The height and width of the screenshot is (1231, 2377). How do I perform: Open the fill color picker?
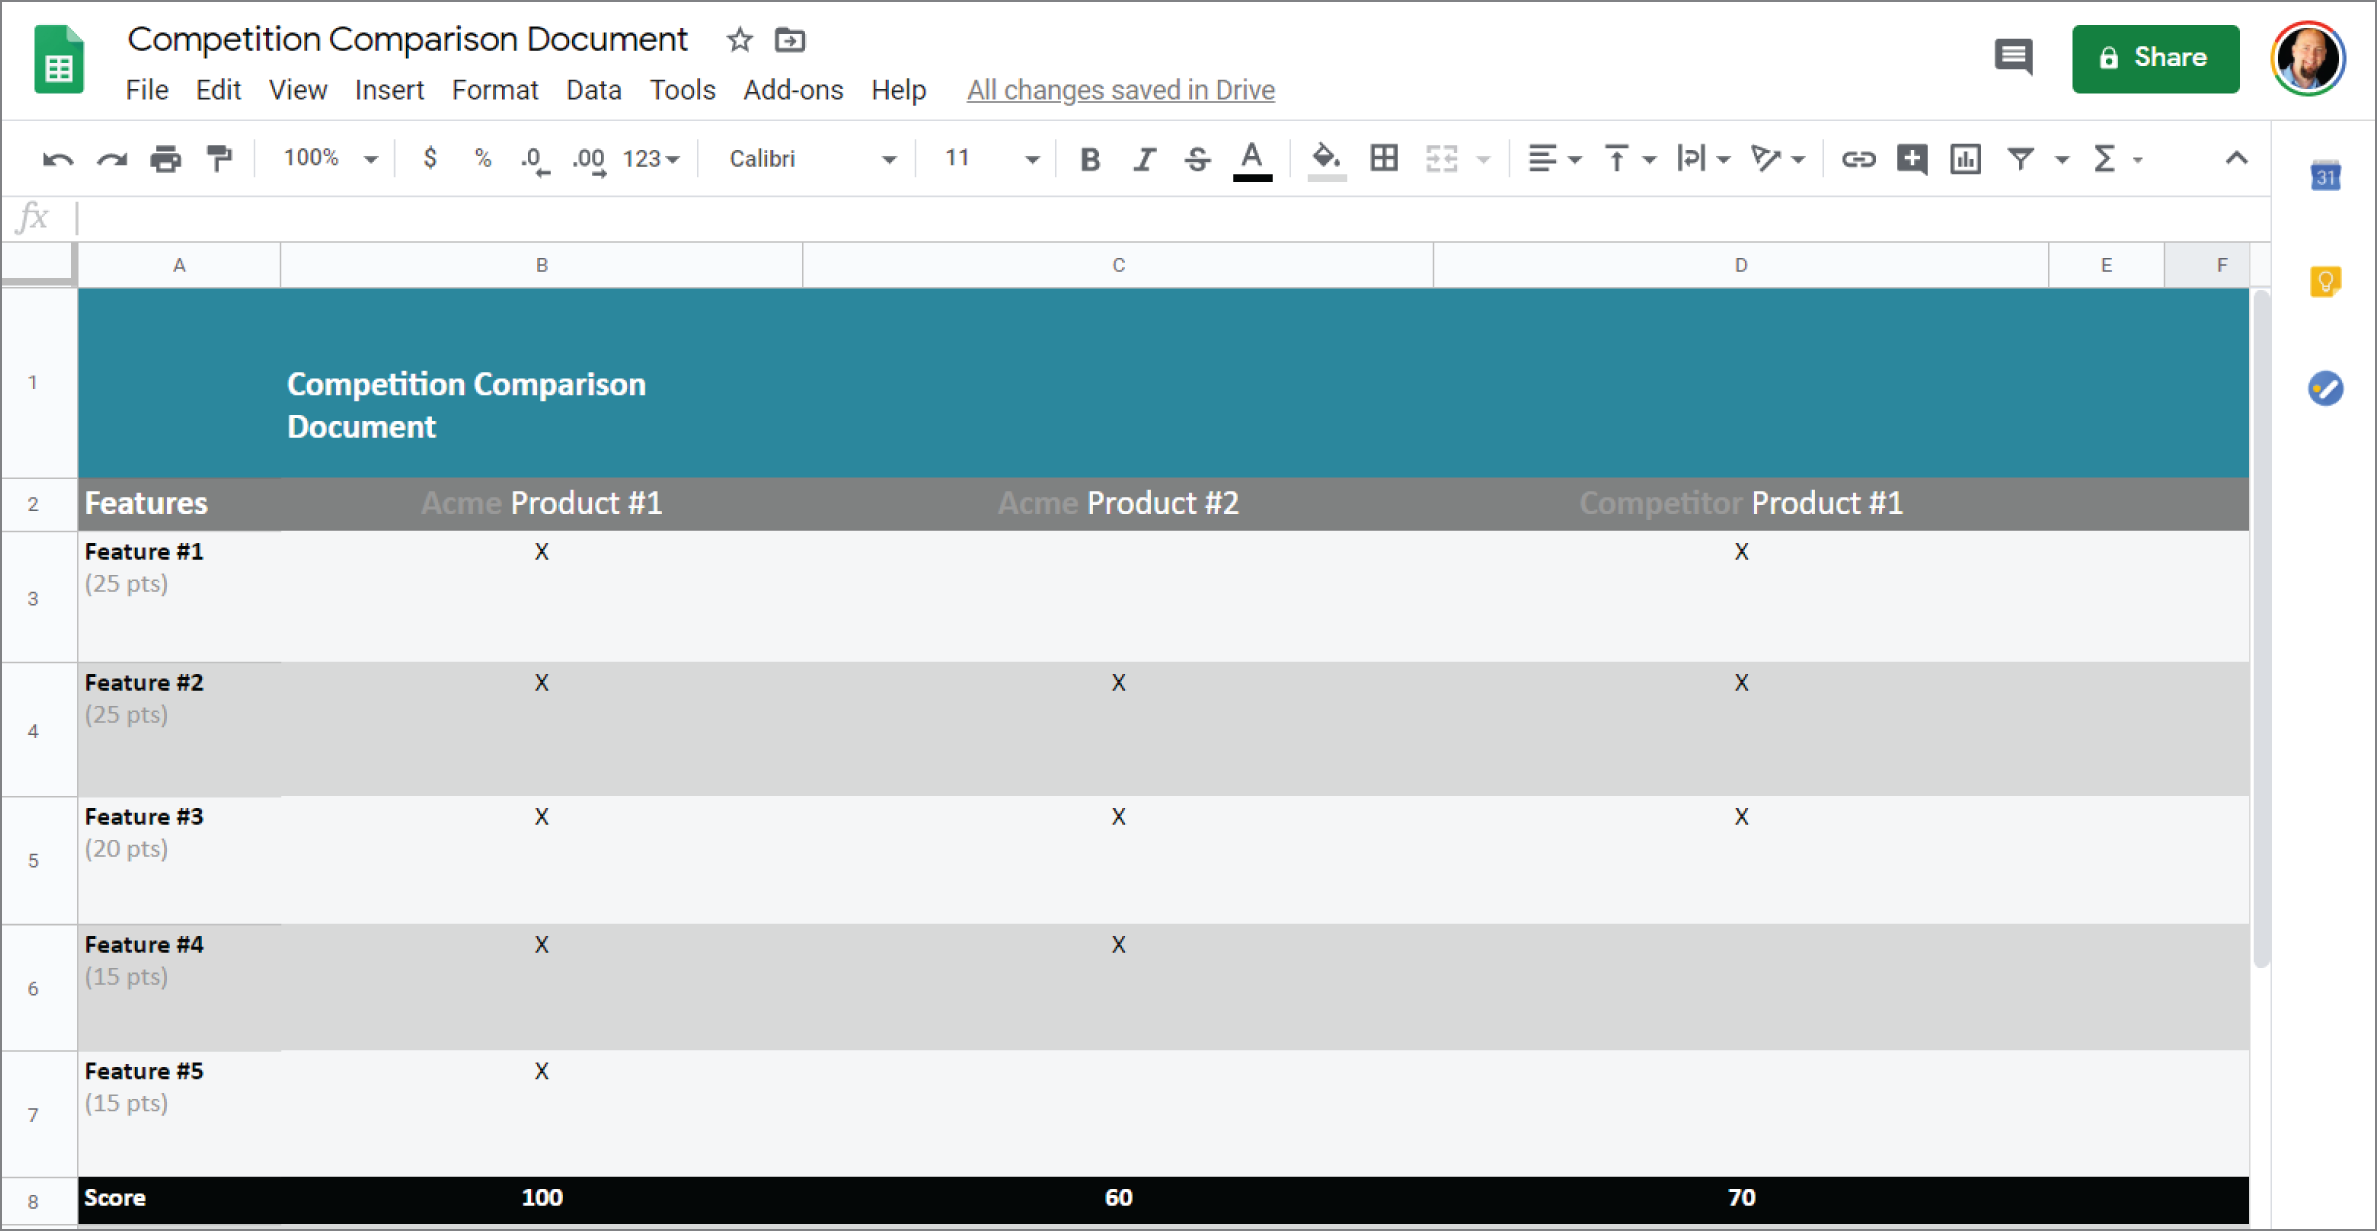tap(1326, 158)
